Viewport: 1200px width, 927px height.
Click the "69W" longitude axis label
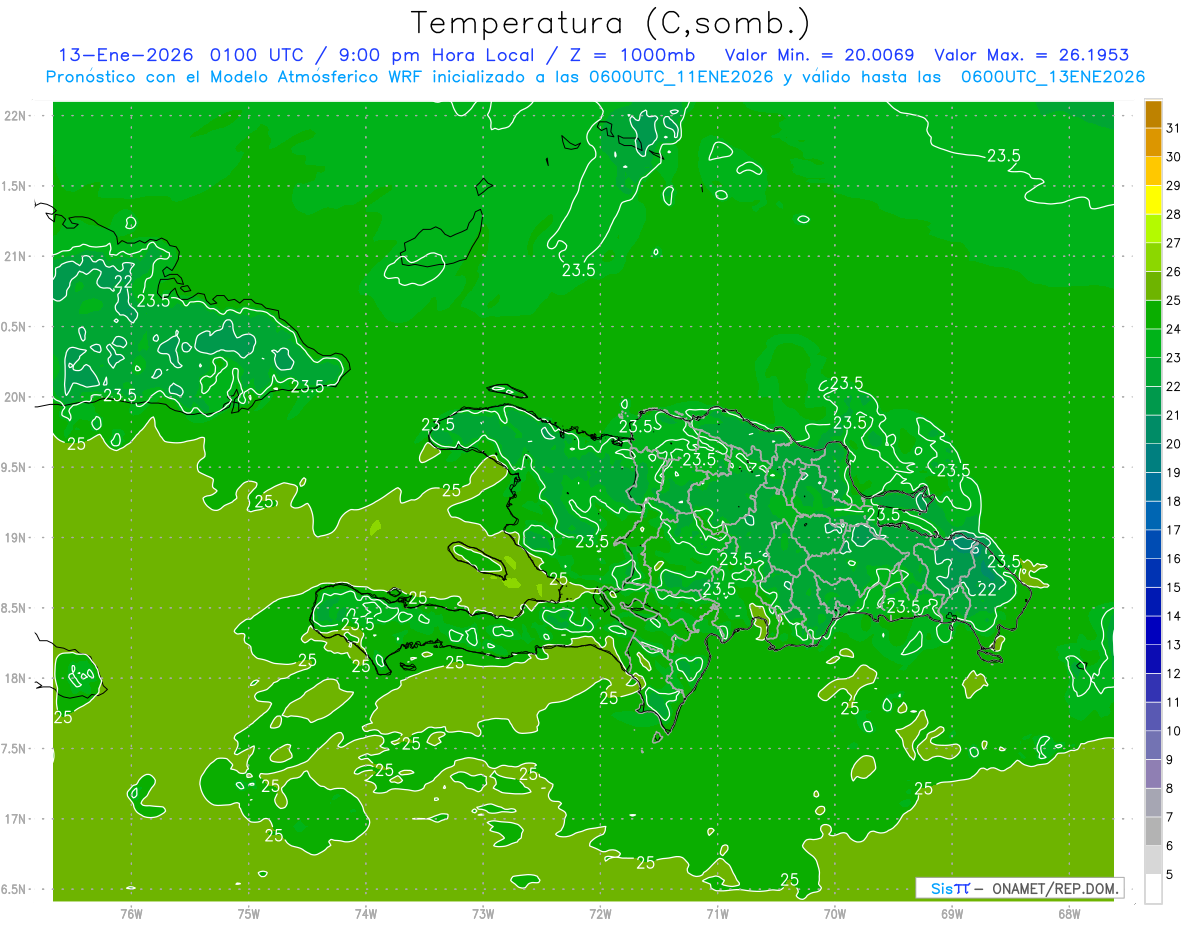(x=952, y=913)
